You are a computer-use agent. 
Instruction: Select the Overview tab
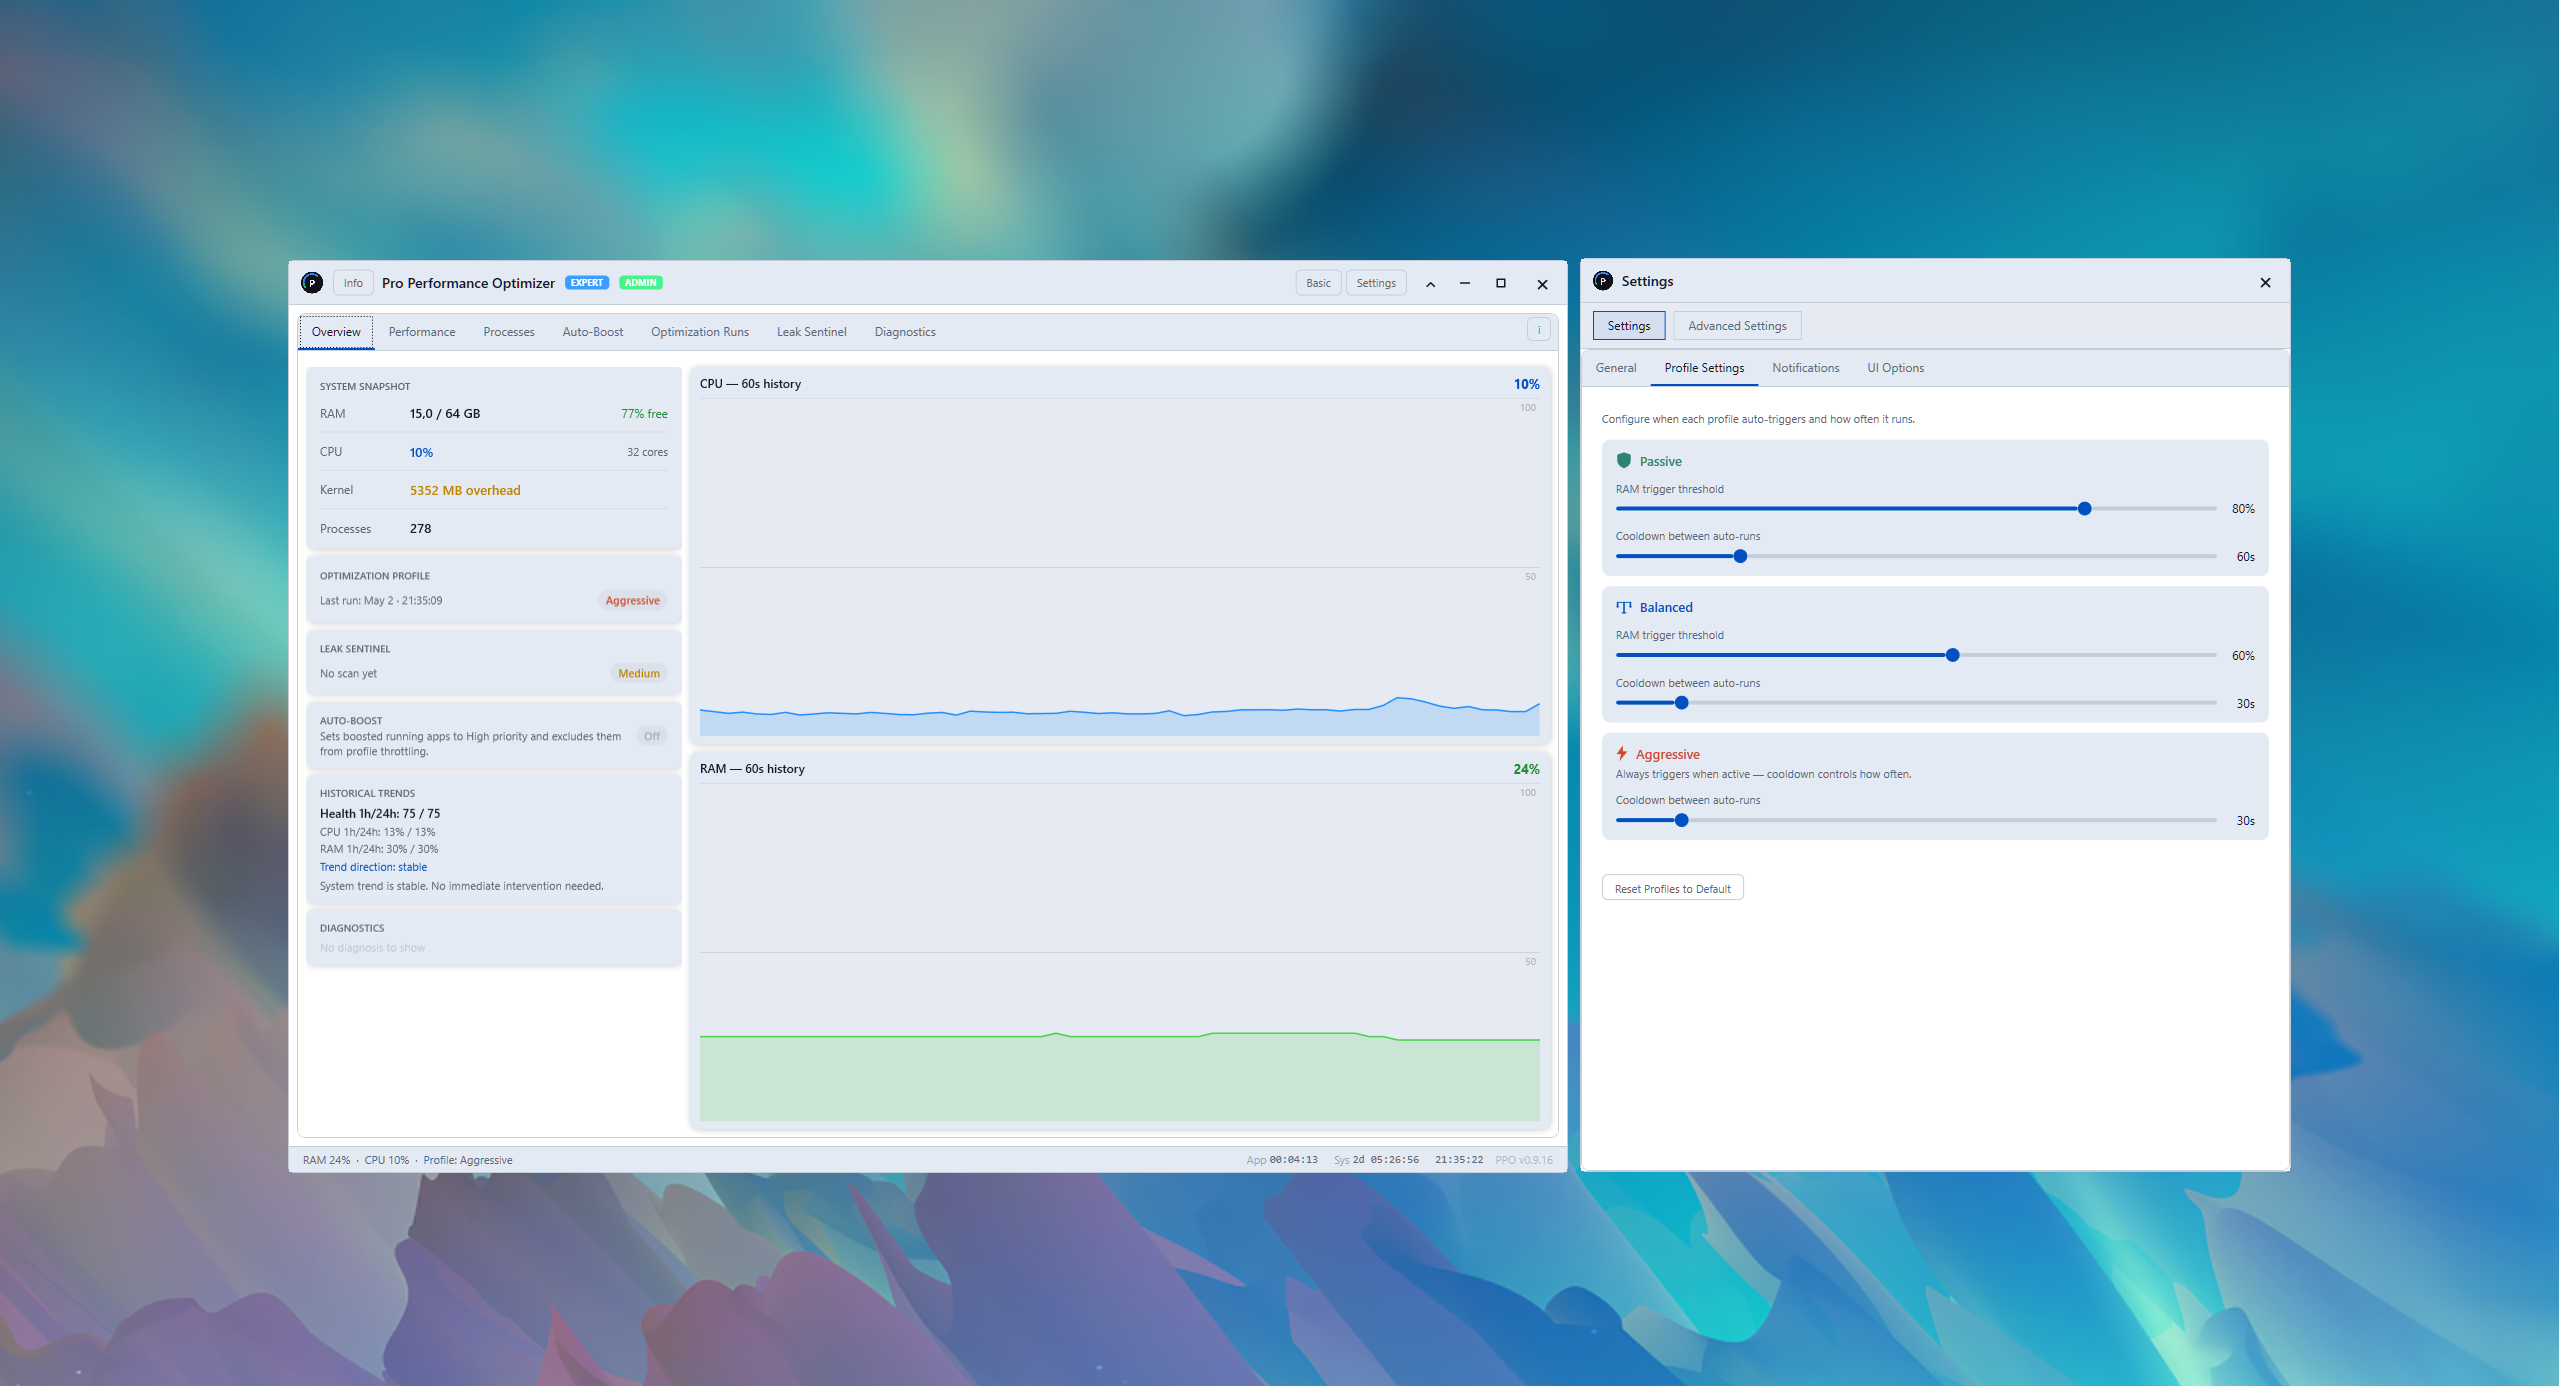point(336,332)
